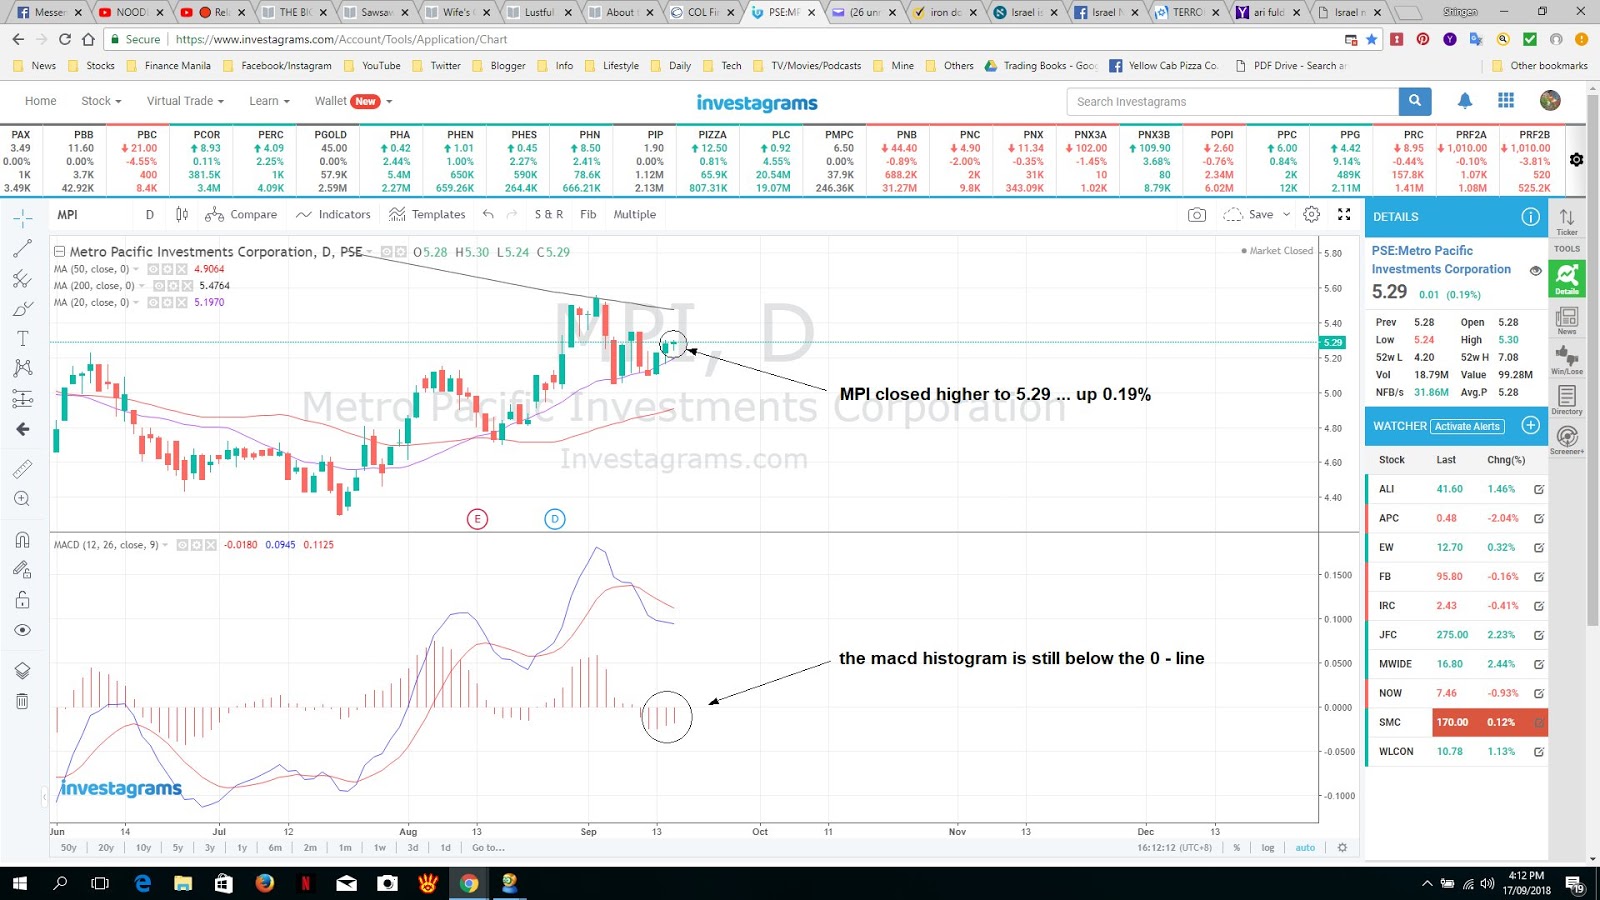
Task: Open the Wallet menu
Action: 353,101
